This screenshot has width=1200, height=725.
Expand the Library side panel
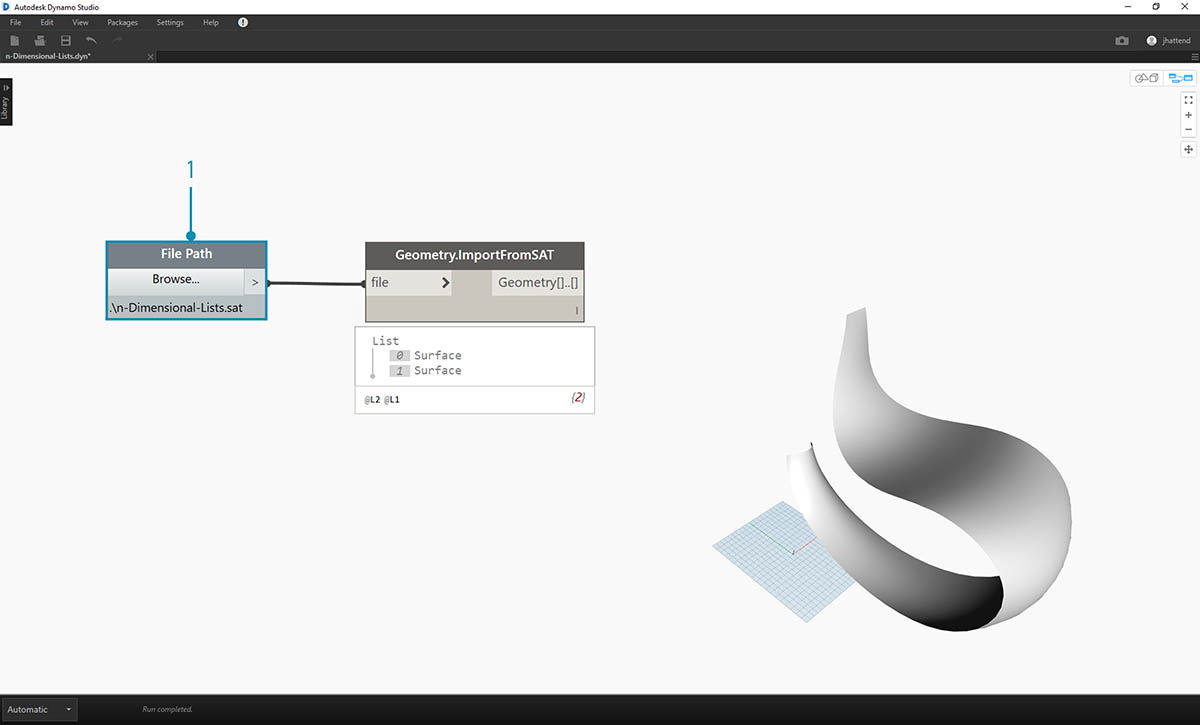click(x=5, y=103)
